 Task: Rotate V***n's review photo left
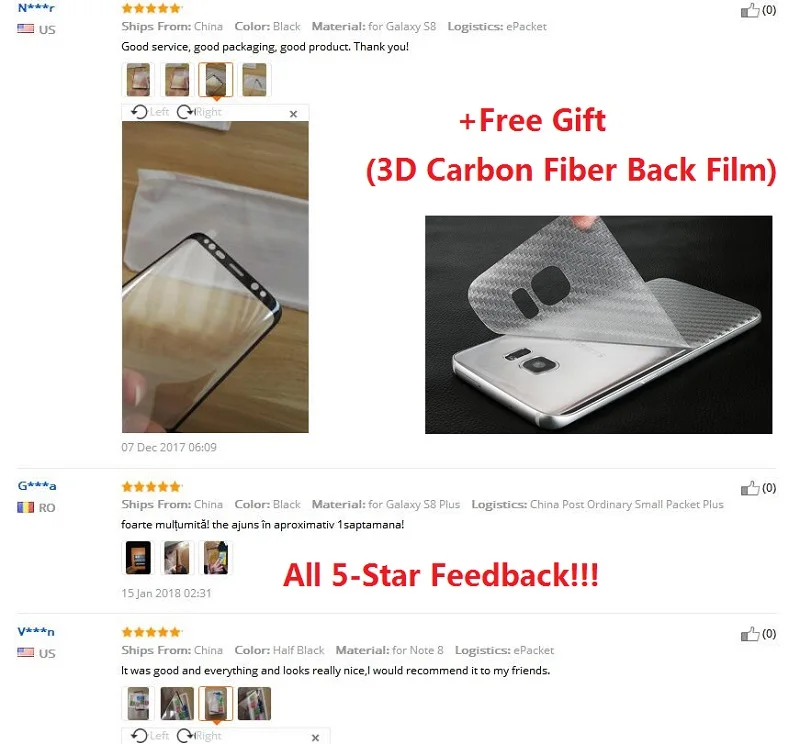pos(149,735)
